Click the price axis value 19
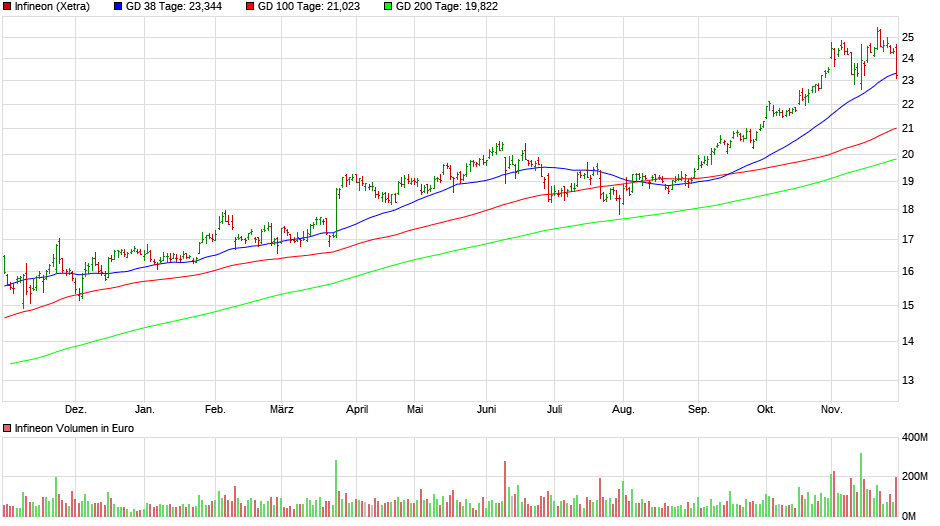This screenshot has height=526, width=940. pos(908,181)
